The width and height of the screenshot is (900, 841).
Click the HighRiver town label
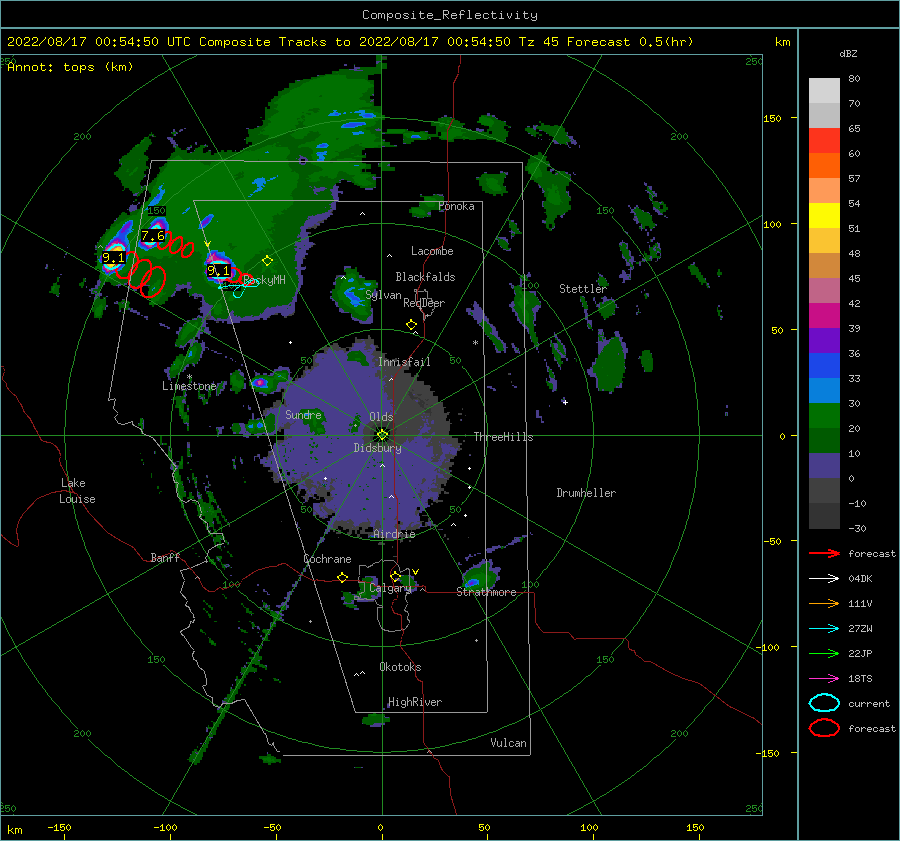point(415,702)
